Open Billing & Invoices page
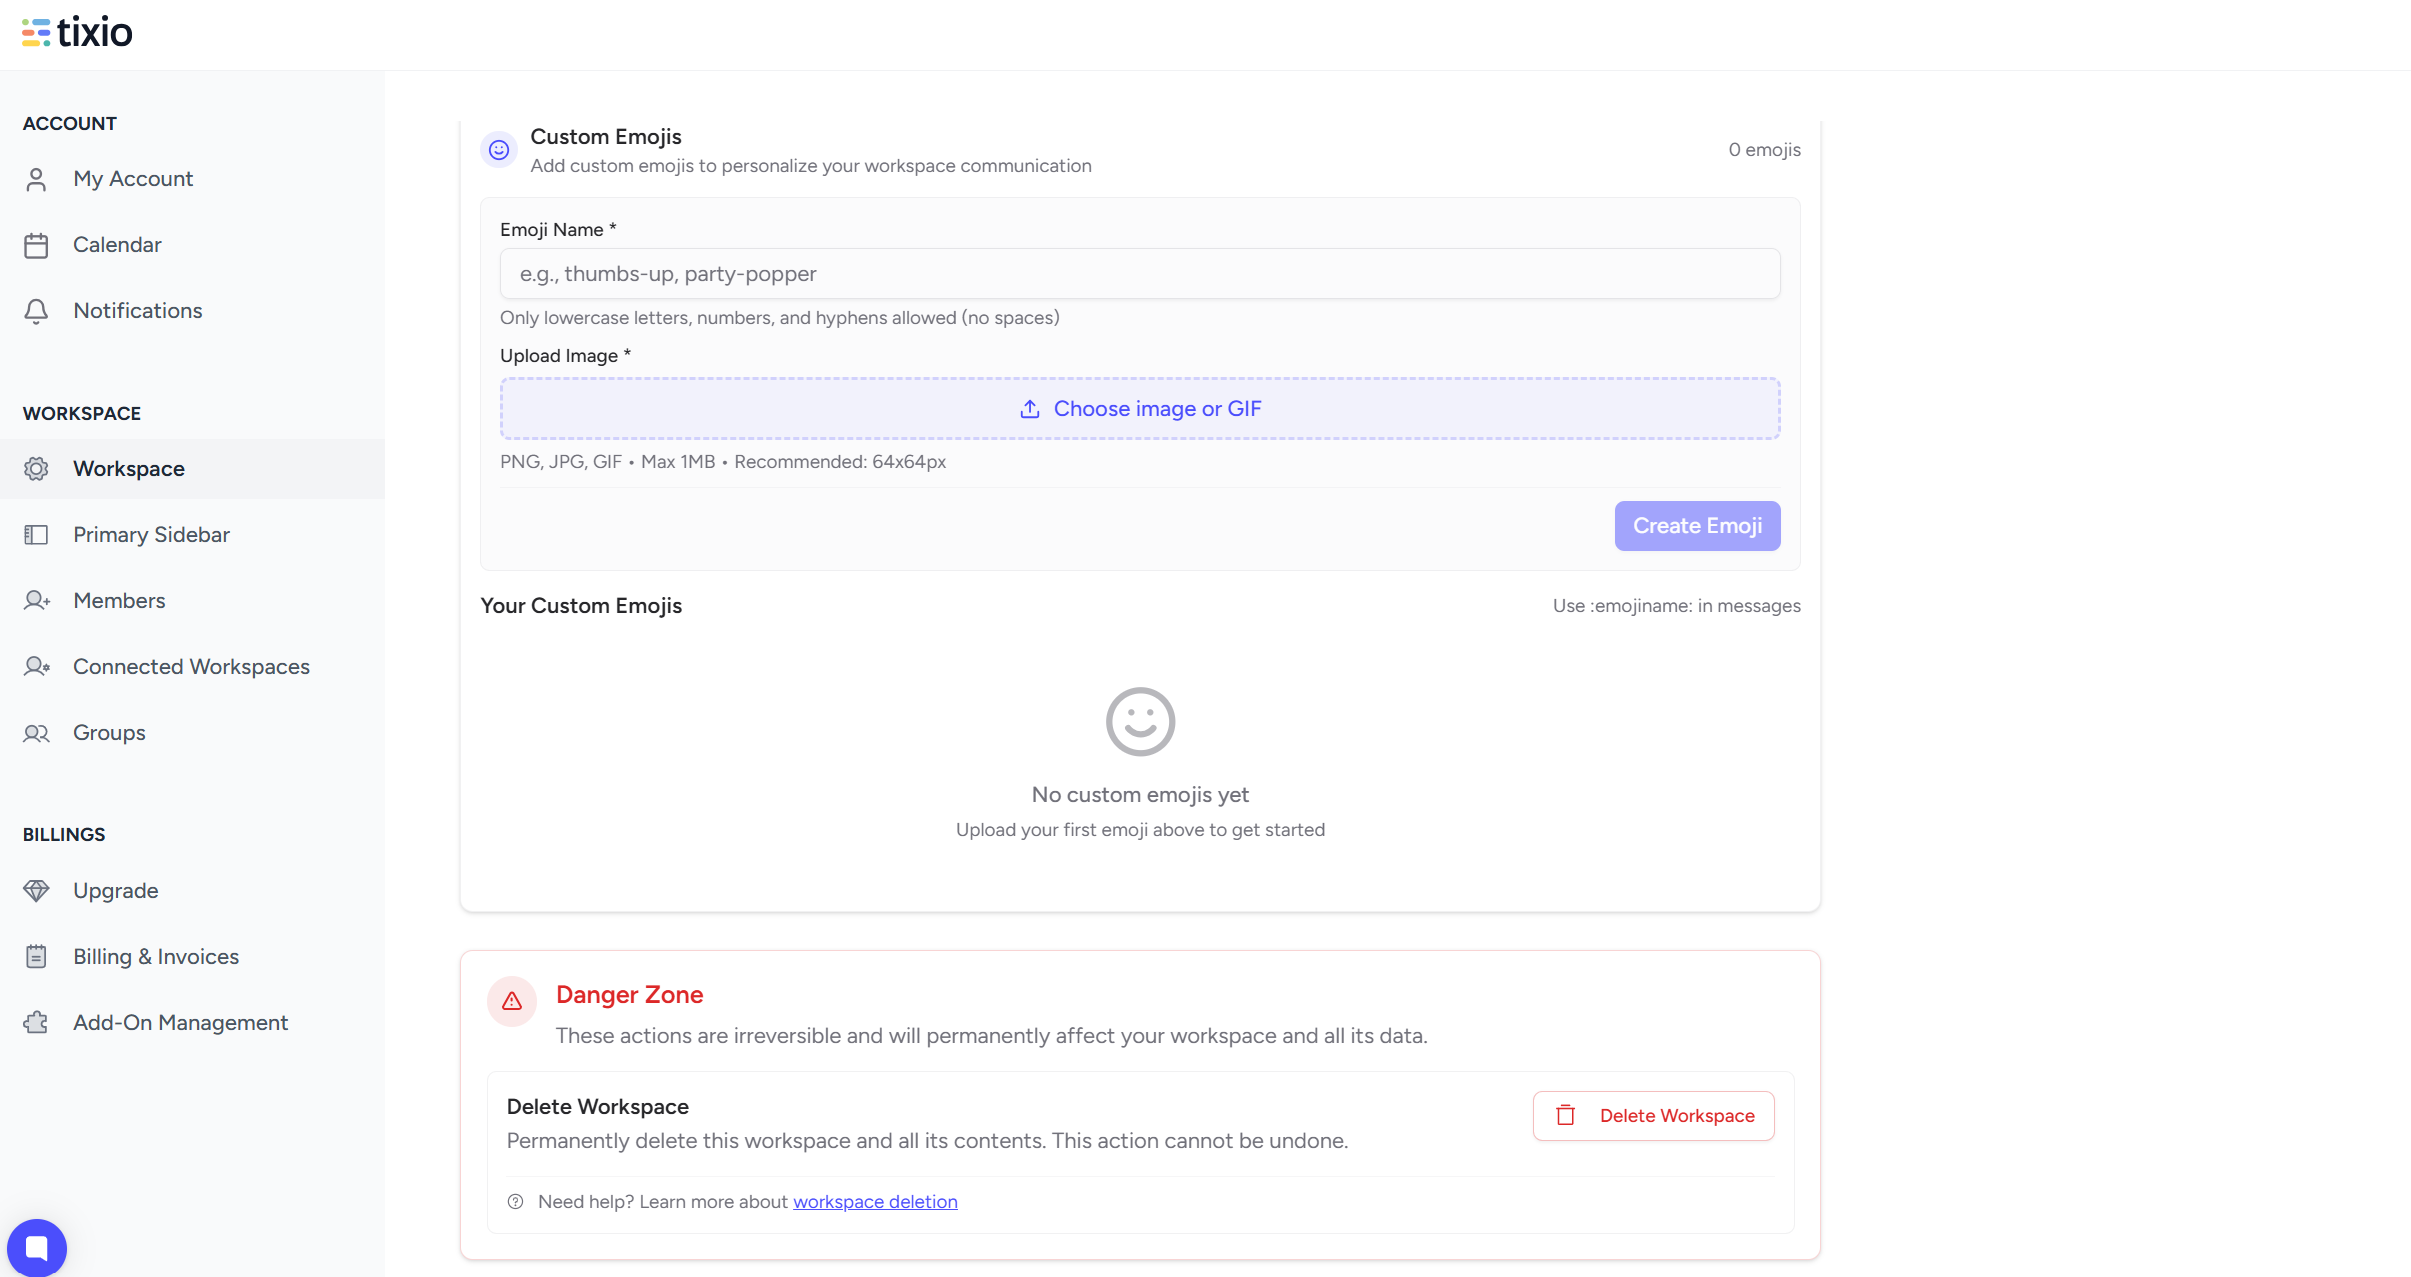This screenshot has height=1277, width=2411. pyautogui.click(x=156, y=957)
